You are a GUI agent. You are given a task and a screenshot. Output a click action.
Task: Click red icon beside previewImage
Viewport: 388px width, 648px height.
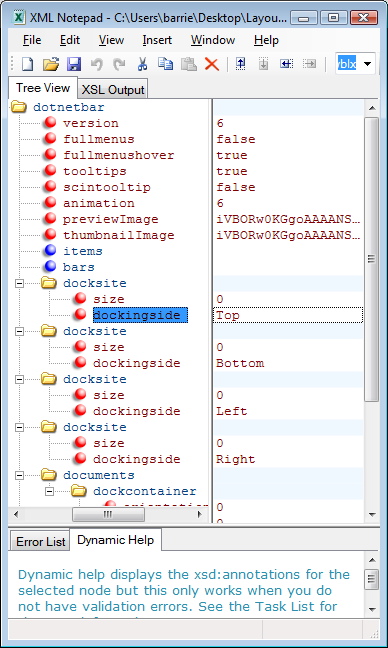pos(50,219)
